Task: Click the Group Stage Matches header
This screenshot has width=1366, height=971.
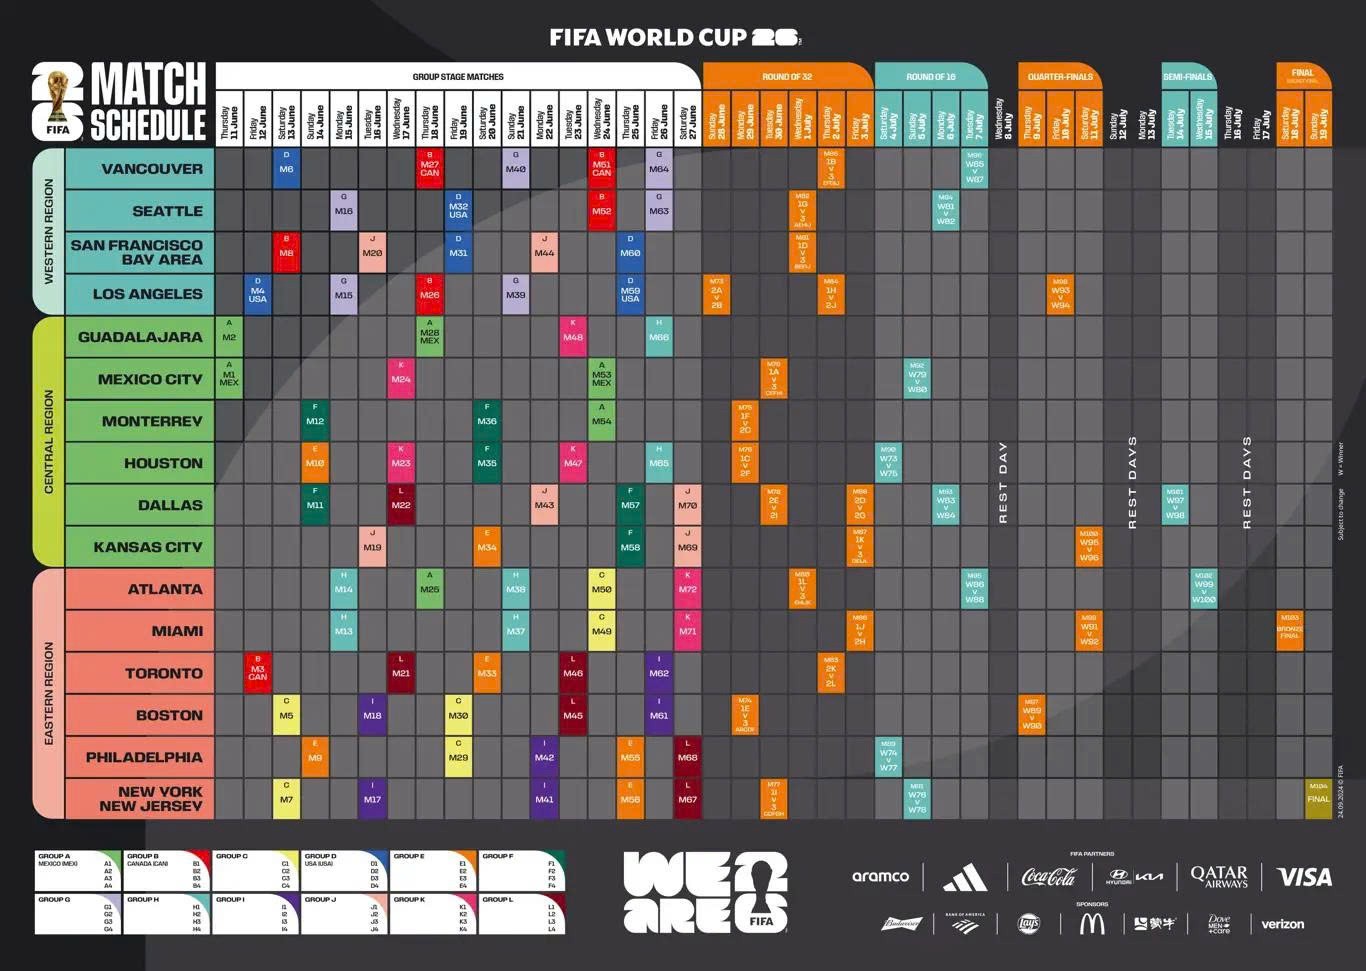Action: (458, 76)
